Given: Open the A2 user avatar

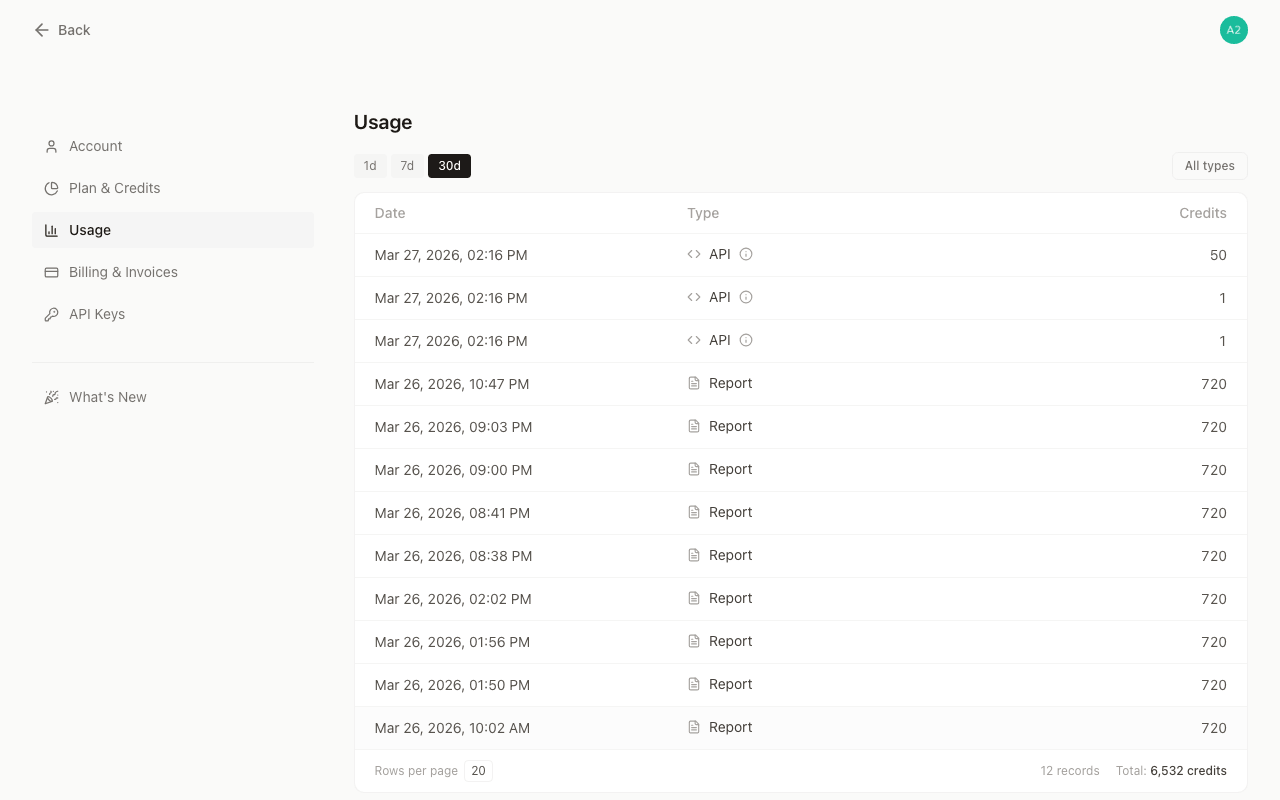Looking at the screenshot, I should [1233, 30].
